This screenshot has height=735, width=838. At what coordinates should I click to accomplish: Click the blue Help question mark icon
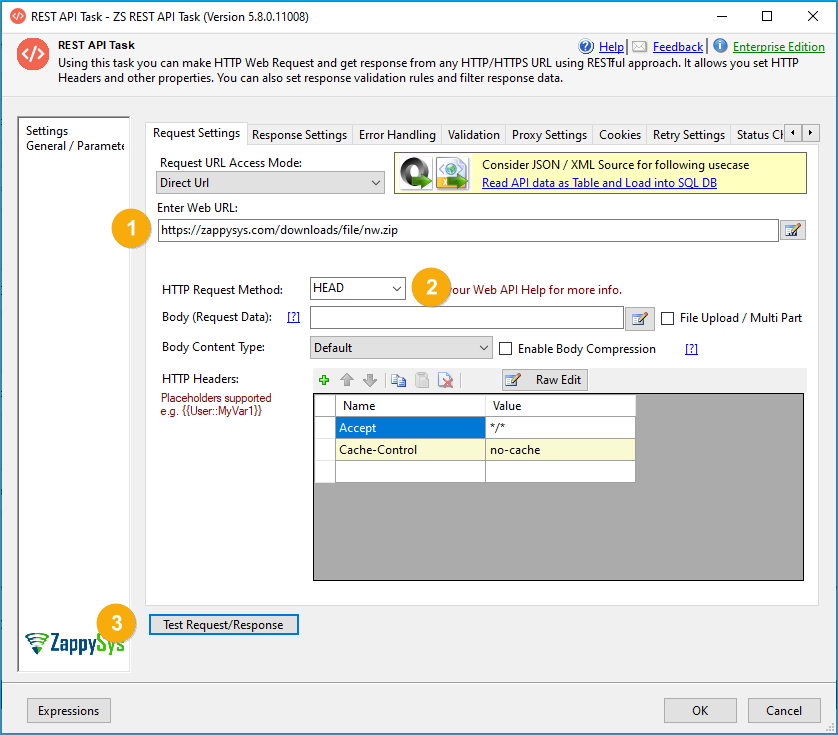(587, 46)
